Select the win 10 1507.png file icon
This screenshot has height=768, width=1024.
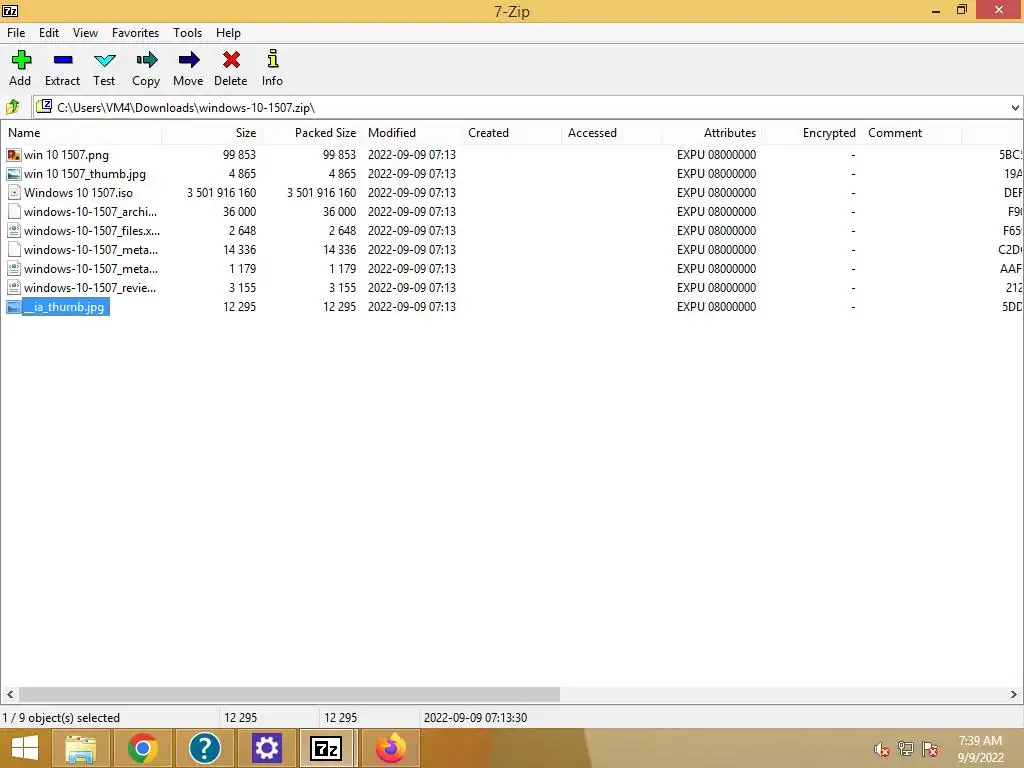pyautogui.click(x=14, y=155)
